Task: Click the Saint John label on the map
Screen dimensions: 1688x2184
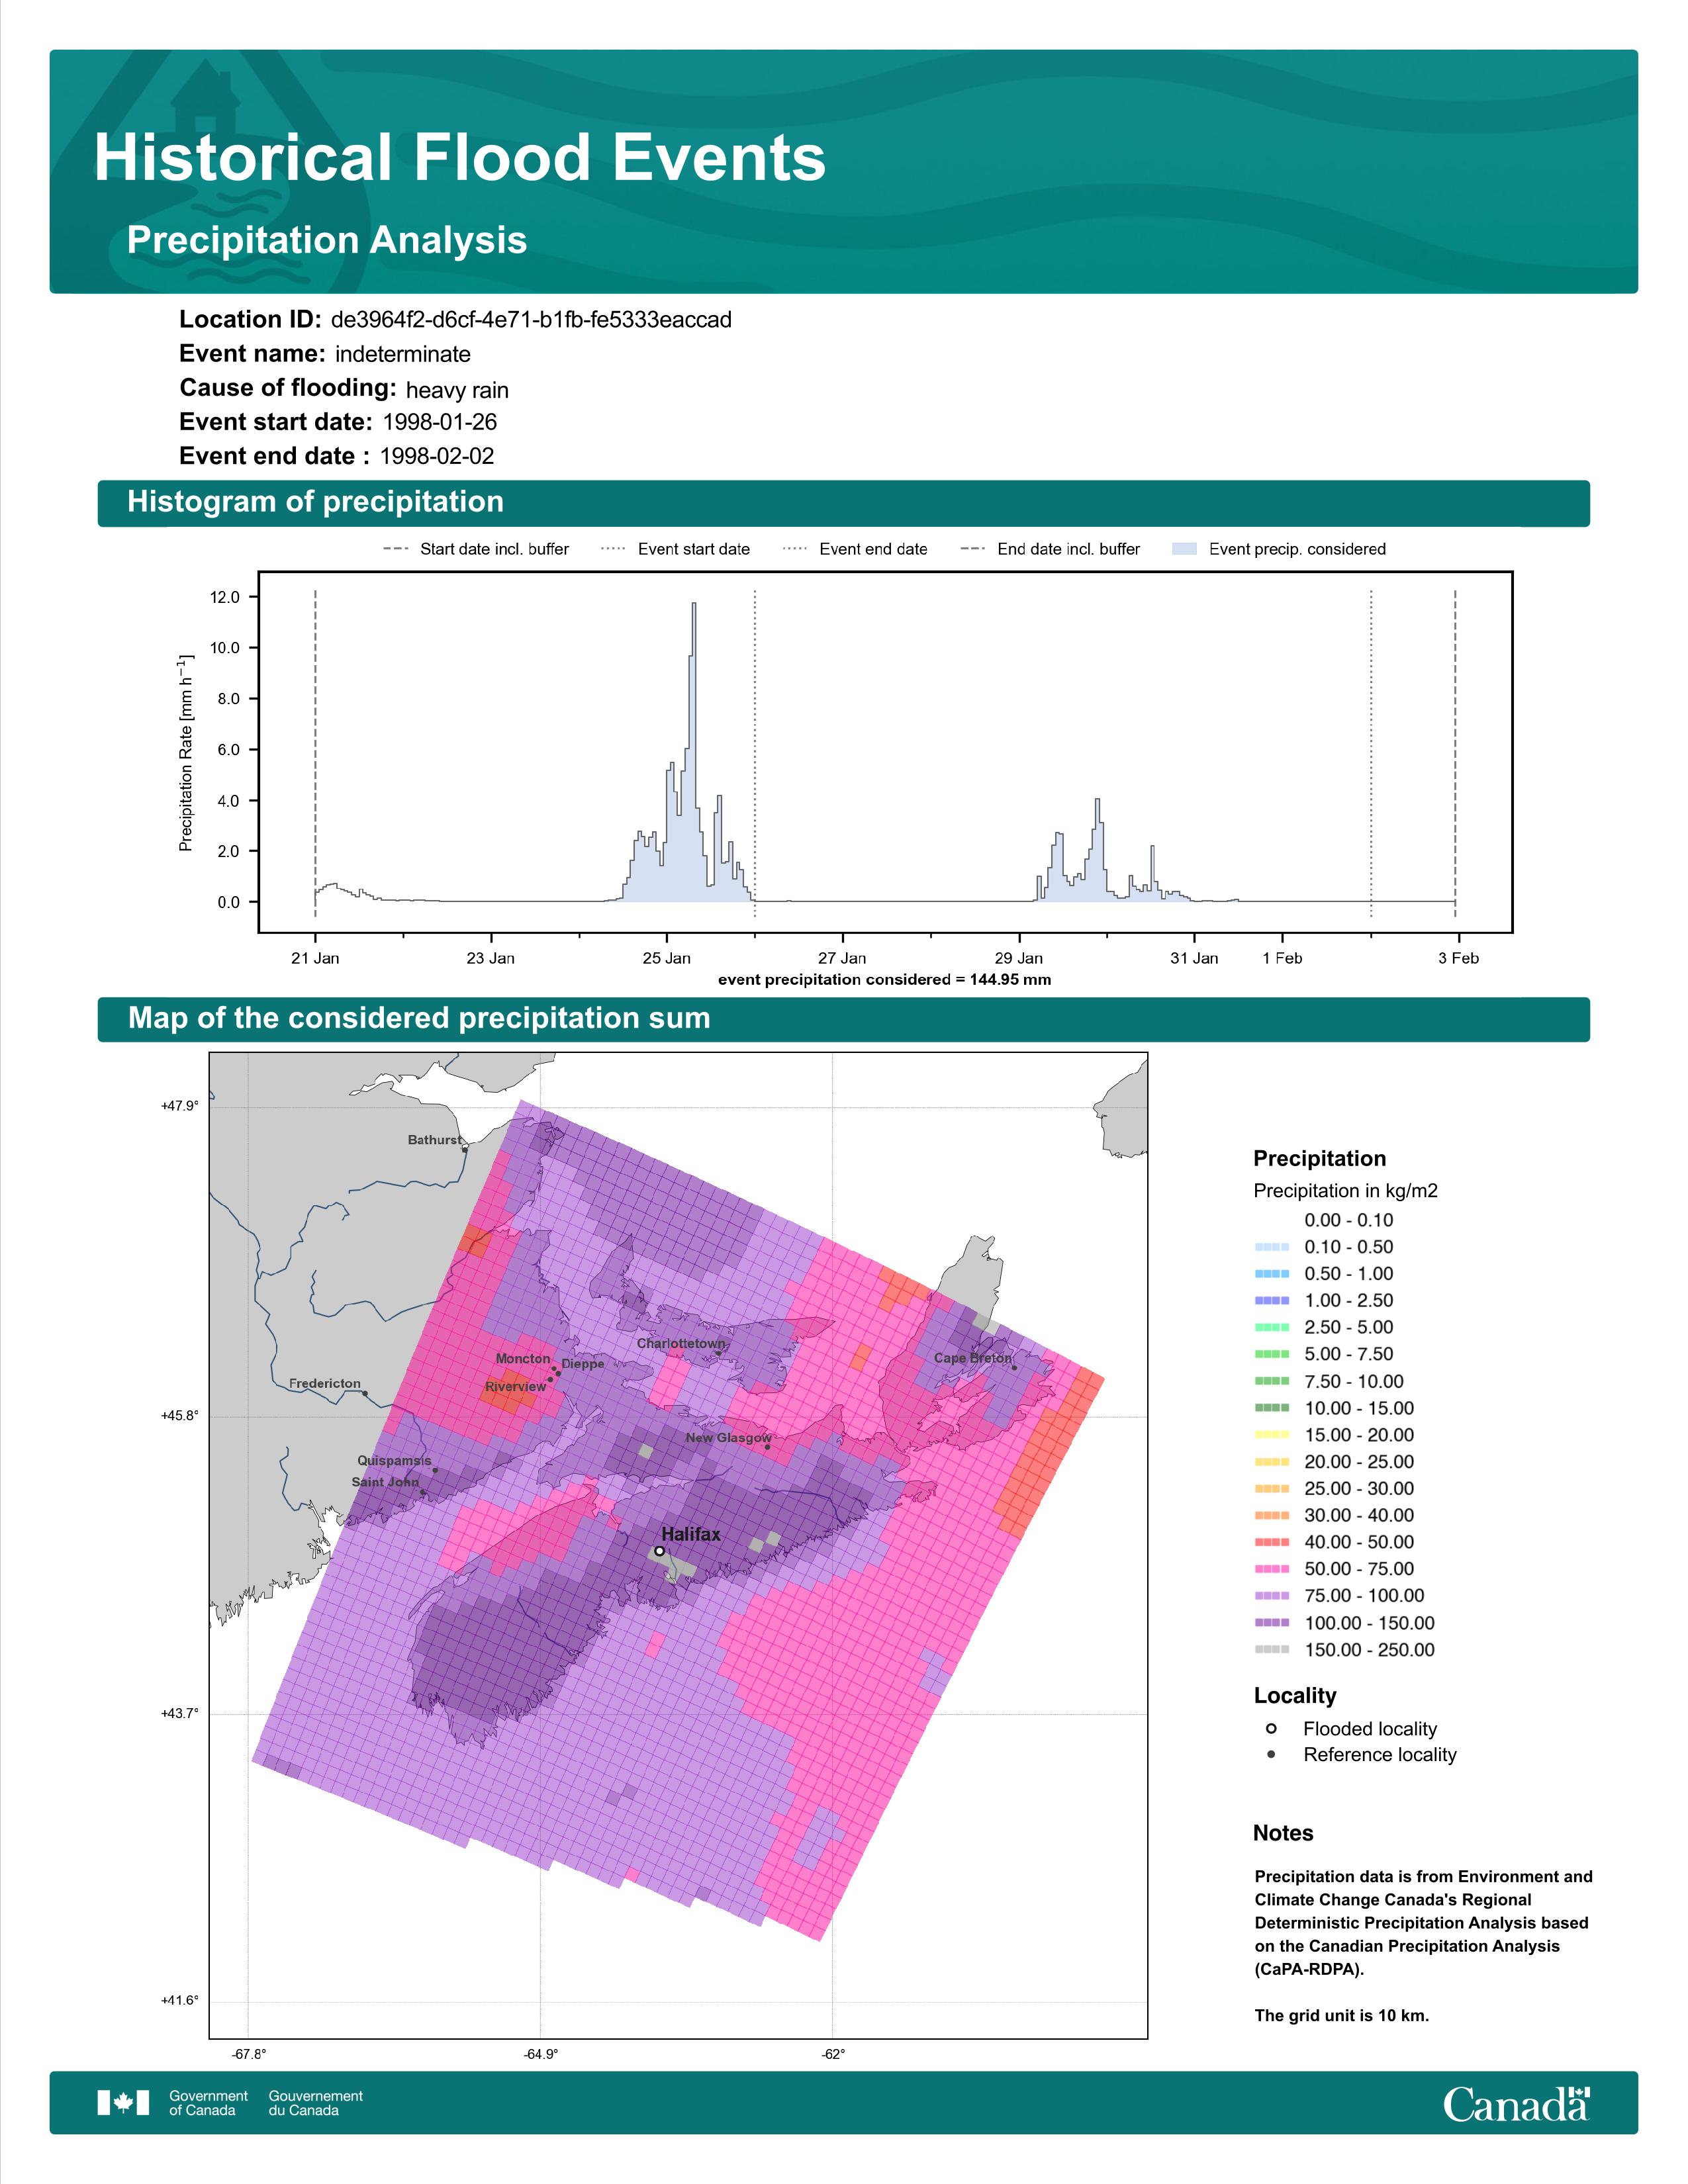Action: pyautogui.click(x=385, y=1481)
